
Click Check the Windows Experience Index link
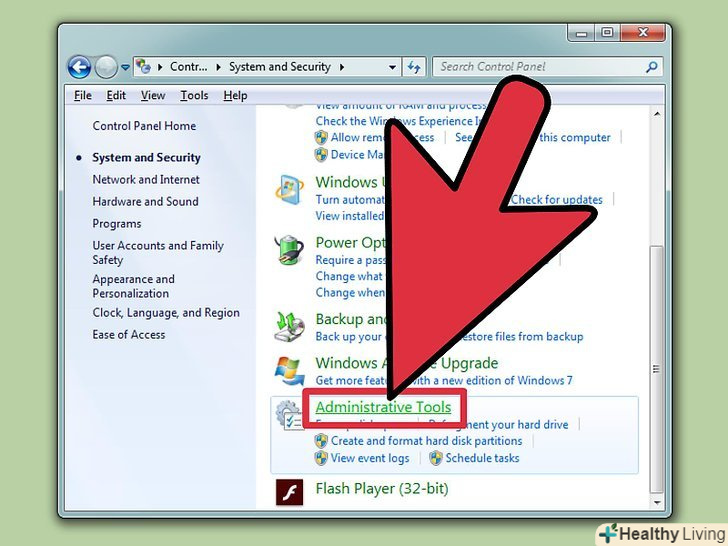pyautogui.click(x=398, y=121)
